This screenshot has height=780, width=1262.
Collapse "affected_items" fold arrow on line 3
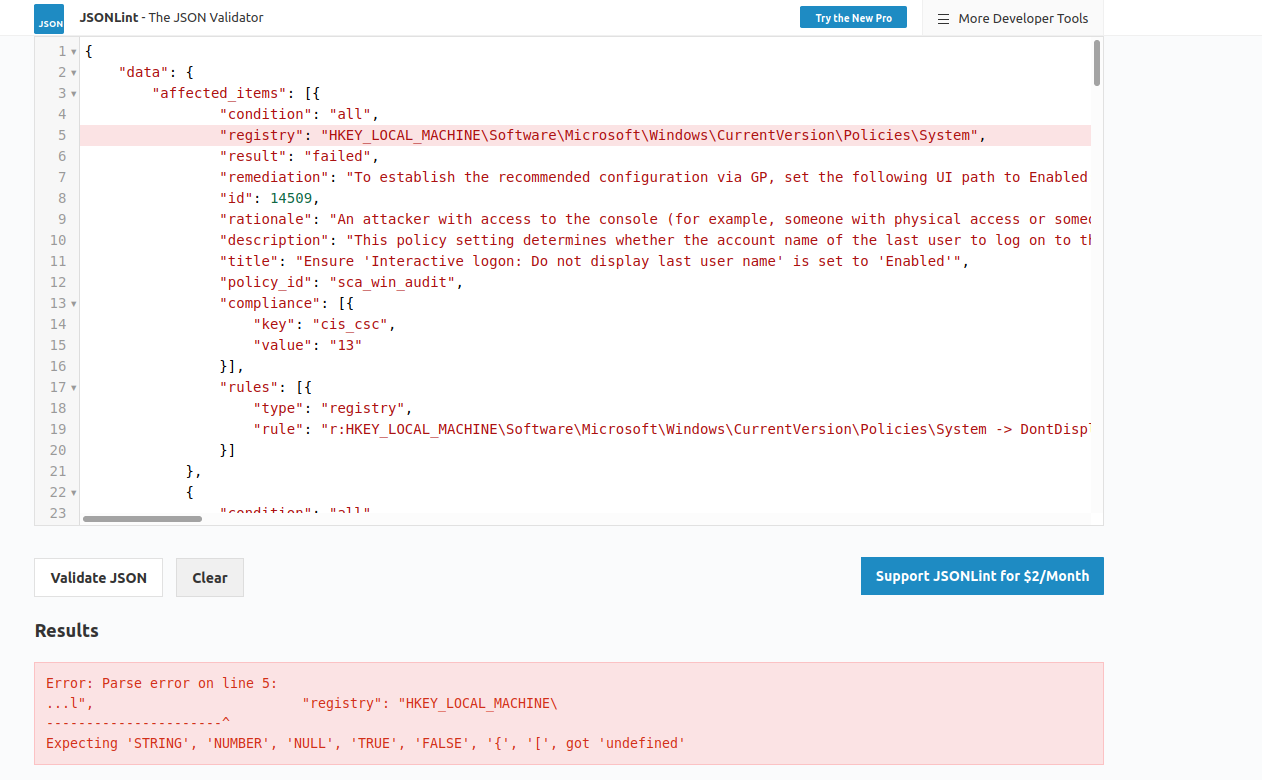(x=73, y=93)
